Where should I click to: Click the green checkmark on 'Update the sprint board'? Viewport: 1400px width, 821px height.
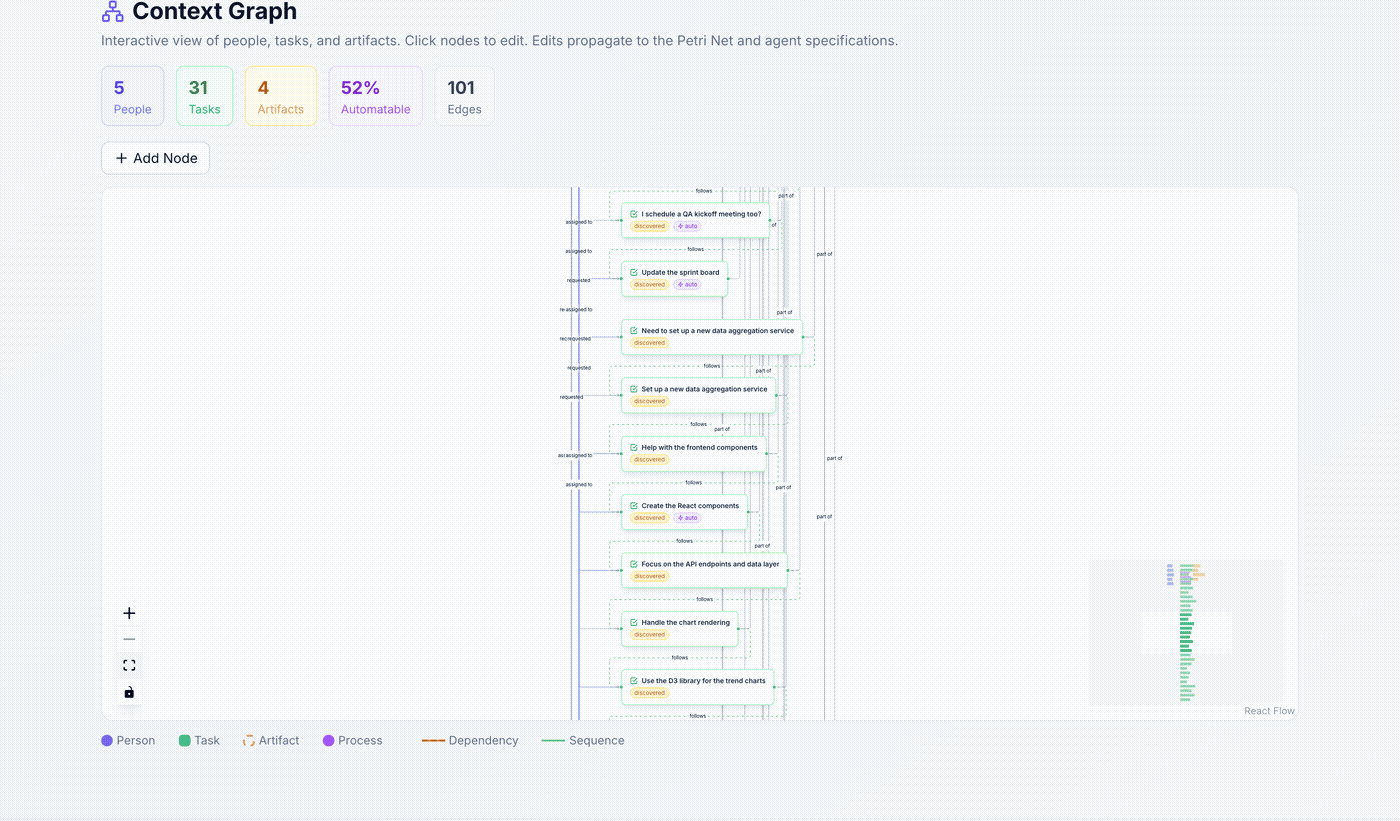coord(632,272)
